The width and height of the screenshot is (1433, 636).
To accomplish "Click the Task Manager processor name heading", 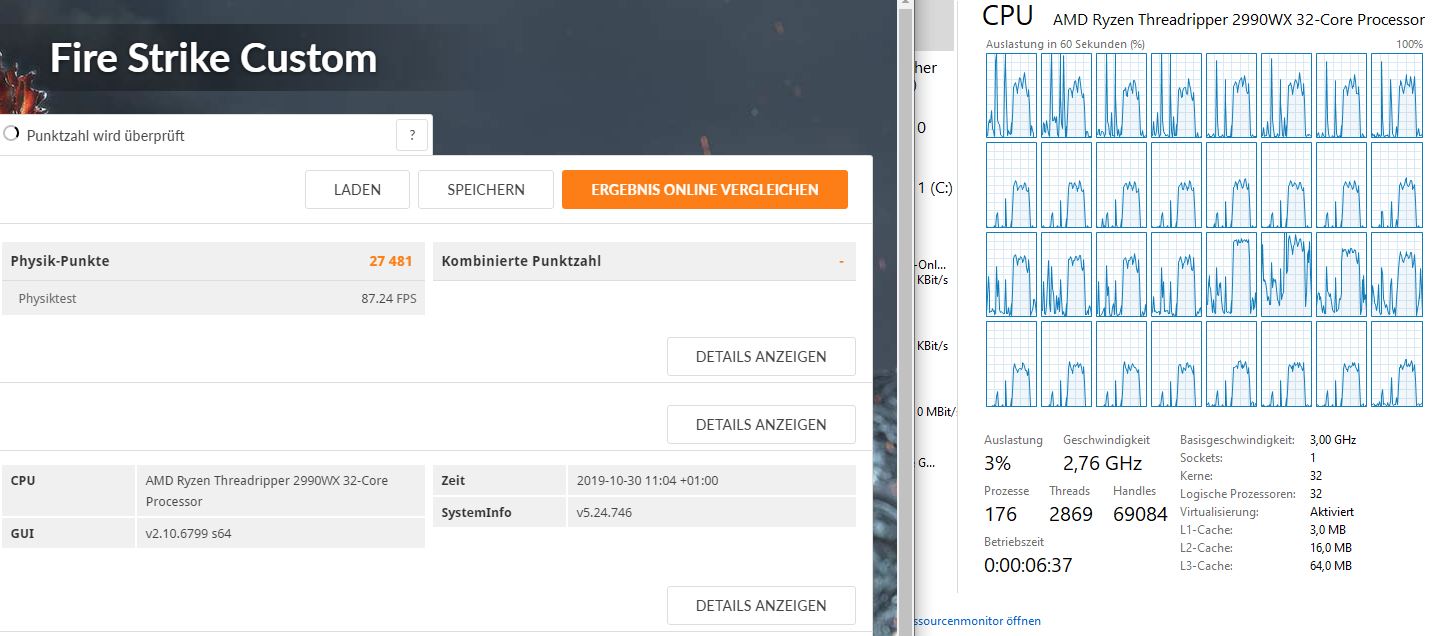I will [1239, 20].
